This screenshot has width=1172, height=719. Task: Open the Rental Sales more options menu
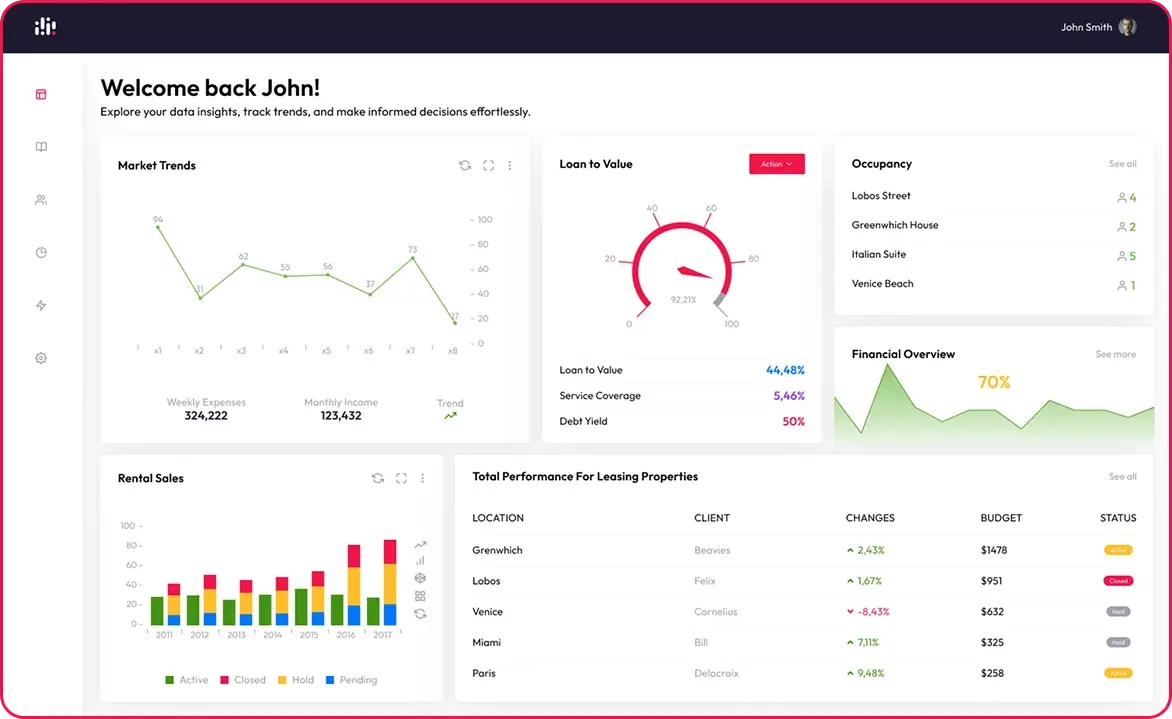pos(422,478)
